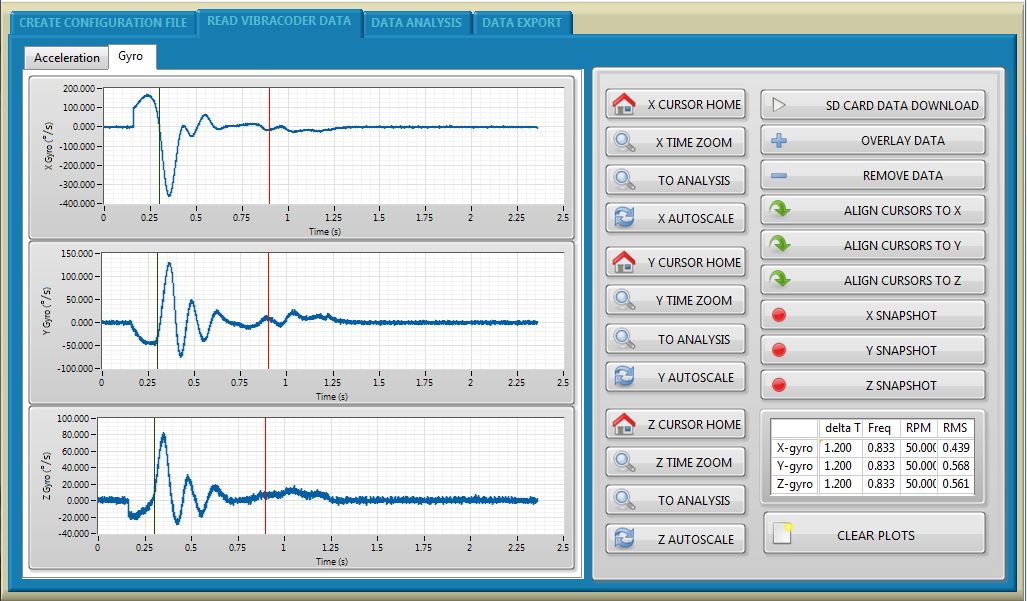The height and width of the screenshot is (601, 1027).
Task: Click the red record icon on X Snapshot
Action: tap(780, 316)
